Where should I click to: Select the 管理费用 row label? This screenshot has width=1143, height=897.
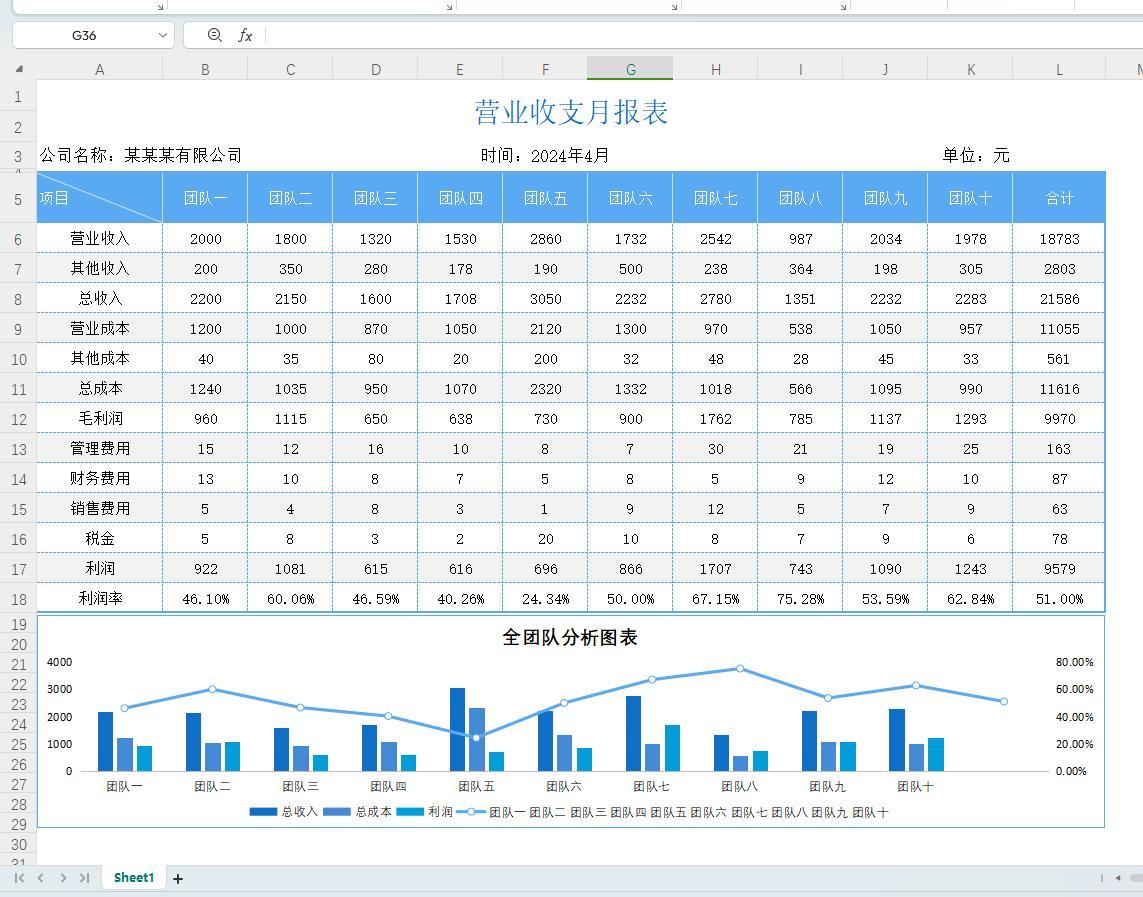pyautogui.click(x=100, y=448)
